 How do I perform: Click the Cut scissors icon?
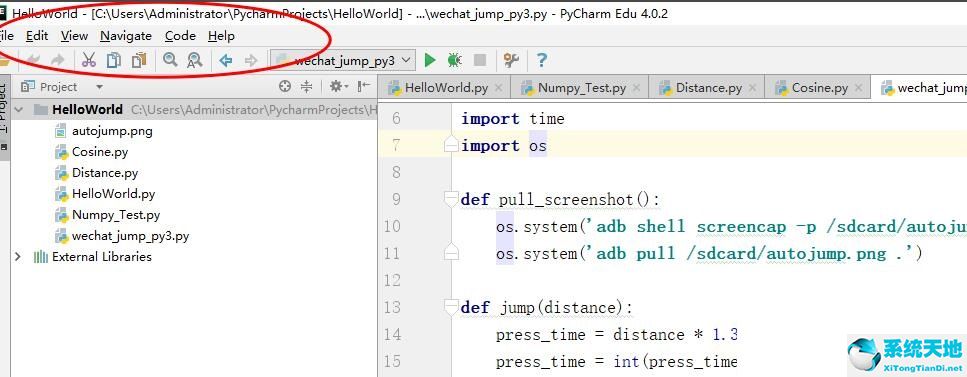click(x=89, y=60)
